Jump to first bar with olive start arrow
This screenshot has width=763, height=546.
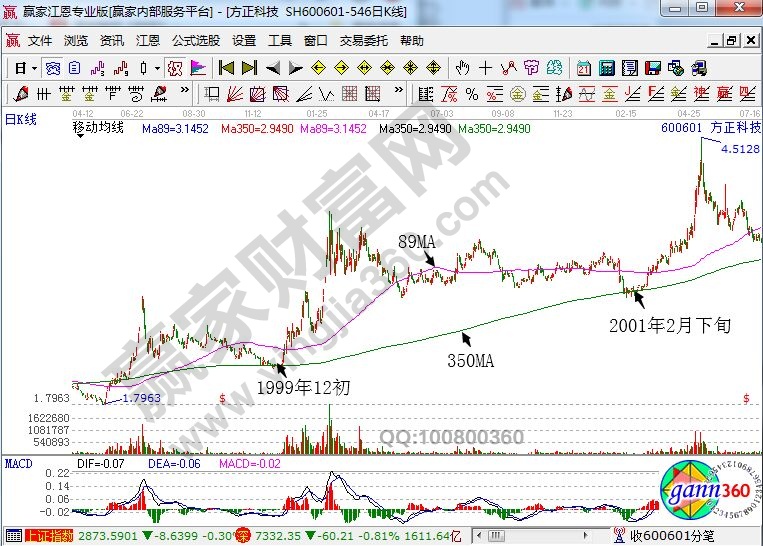click(x=226, y=68)
